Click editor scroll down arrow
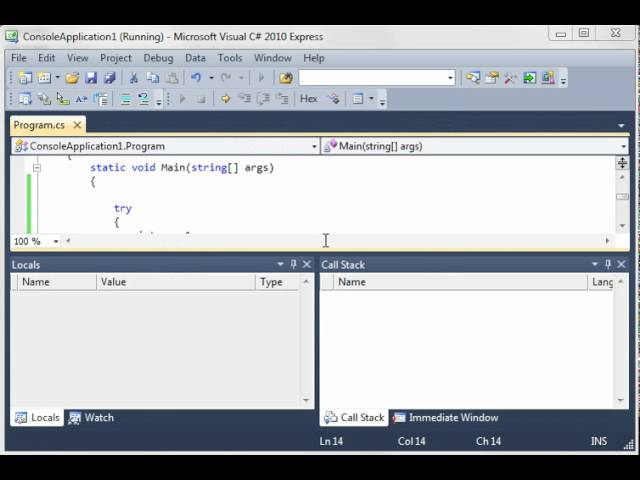This screenshot has width=640, height=480. pos(622,225)
